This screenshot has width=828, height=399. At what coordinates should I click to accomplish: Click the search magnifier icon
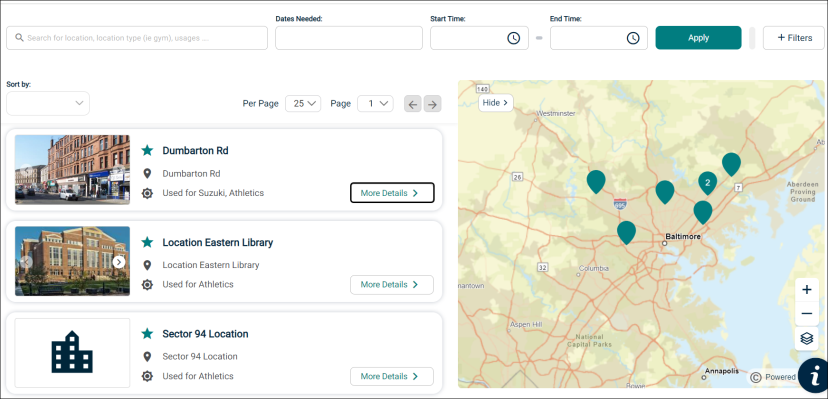[x=20, y=38]
